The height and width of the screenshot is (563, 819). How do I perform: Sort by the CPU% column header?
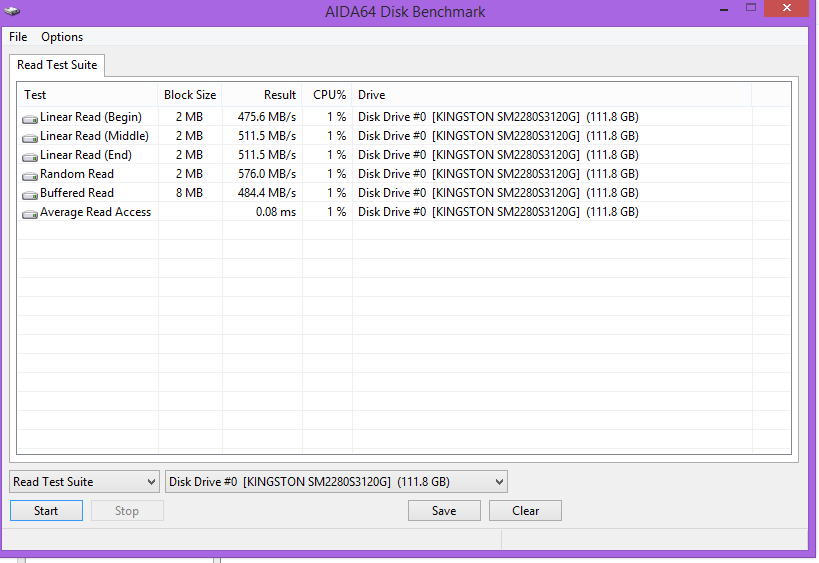327,95
